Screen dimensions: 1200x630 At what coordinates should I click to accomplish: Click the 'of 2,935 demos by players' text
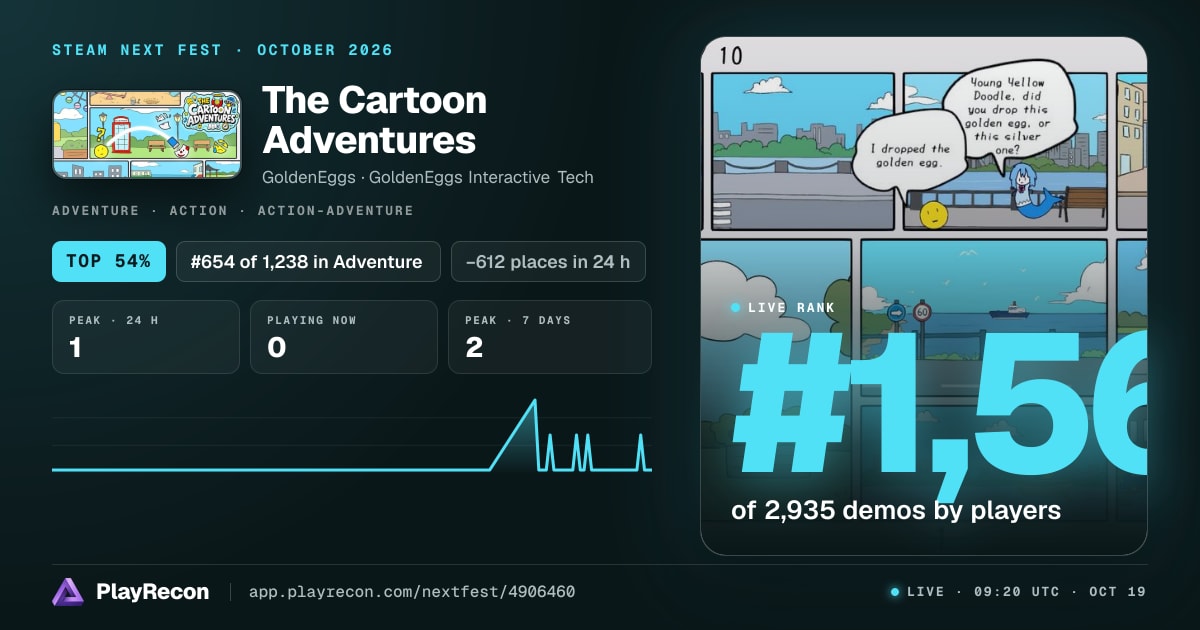pos(896,510)
